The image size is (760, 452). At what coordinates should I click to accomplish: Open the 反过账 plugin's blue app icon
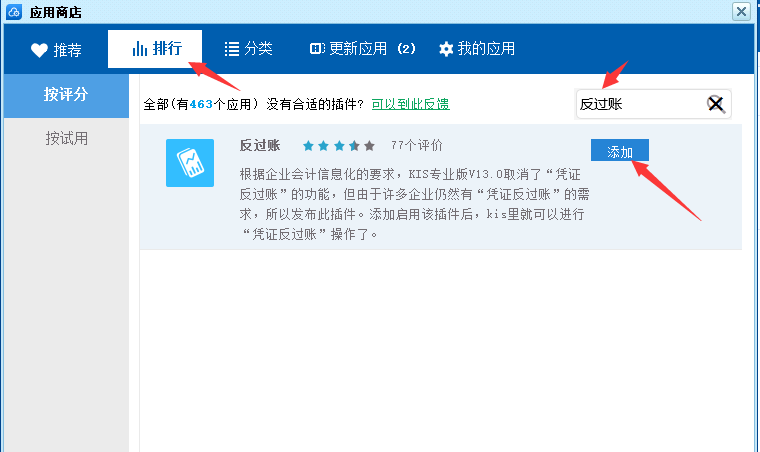[190, 163]
